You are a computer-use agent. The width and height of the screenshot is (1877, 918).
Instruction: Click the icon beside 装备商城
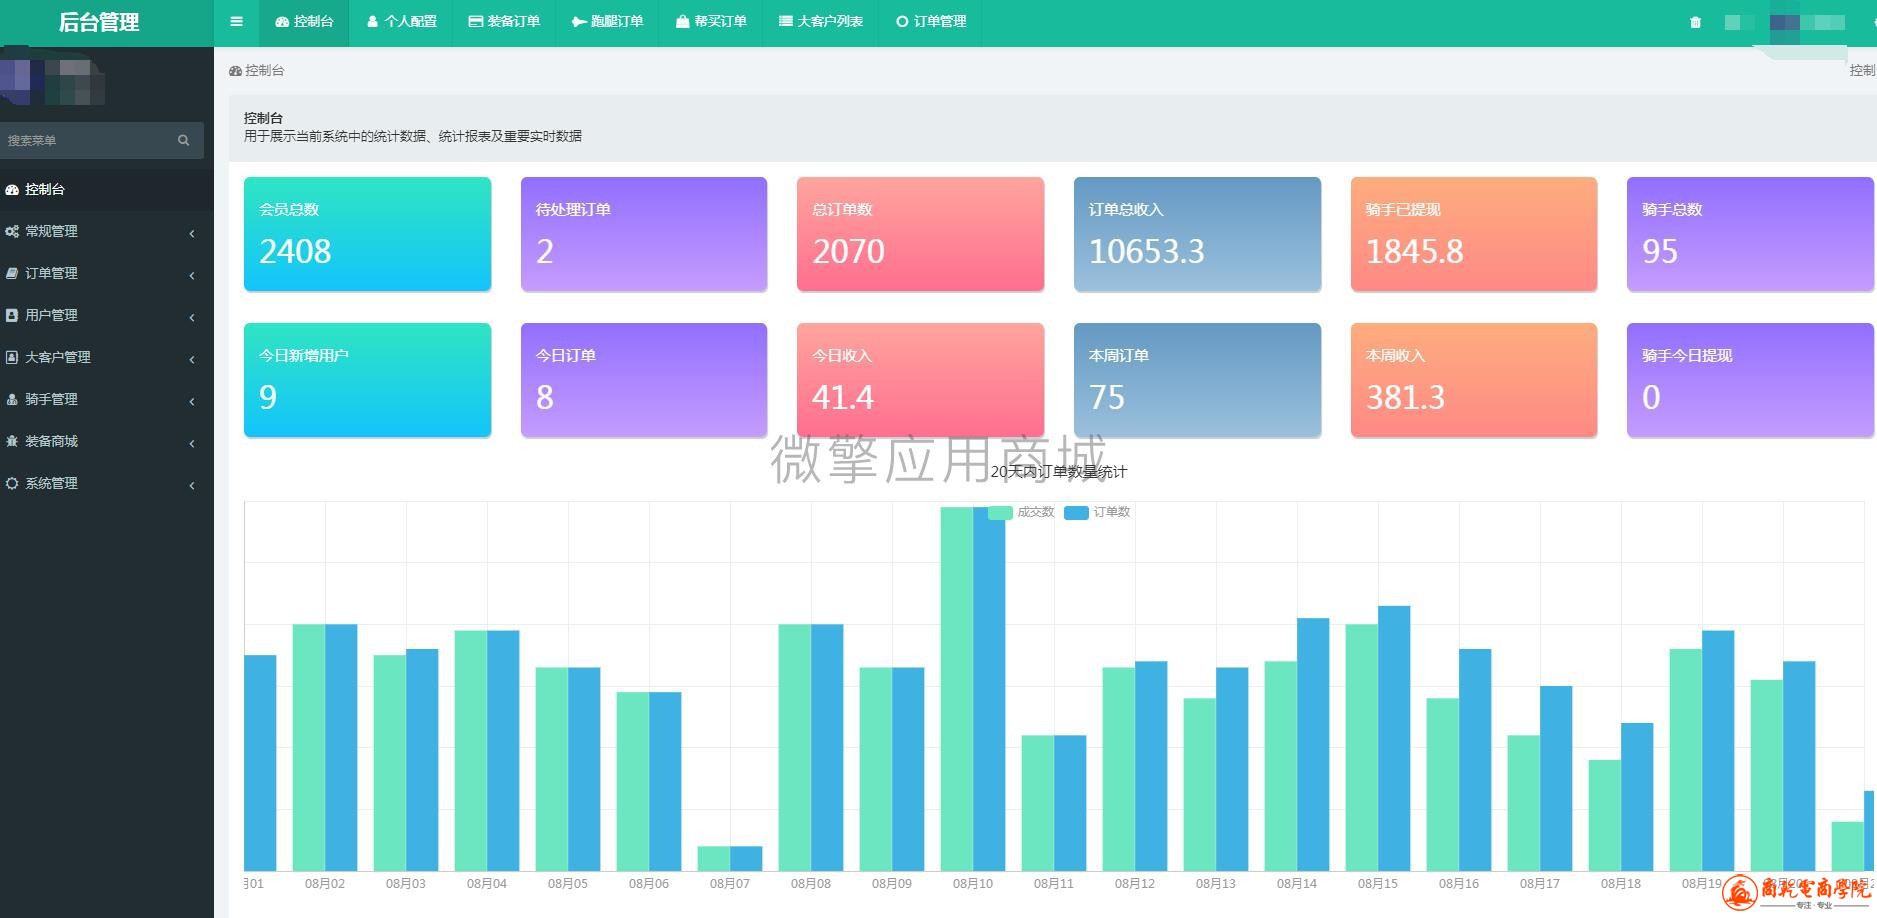(x=12, y=441)
